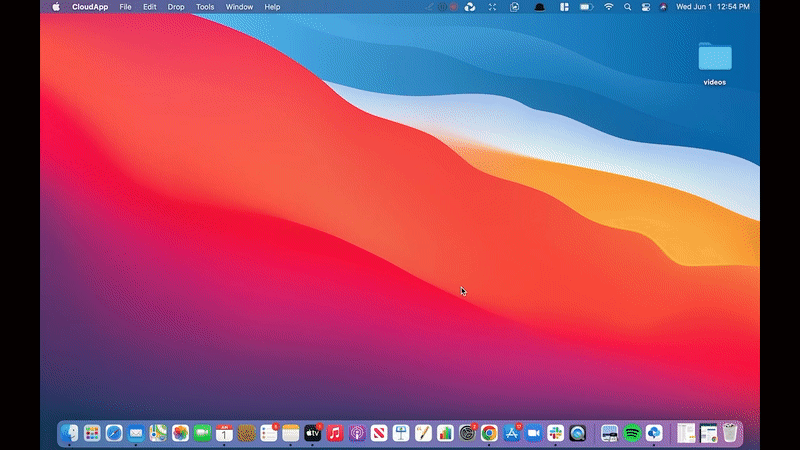
Task: Launch FaceTime from the Dock
Action: (202, 433)
